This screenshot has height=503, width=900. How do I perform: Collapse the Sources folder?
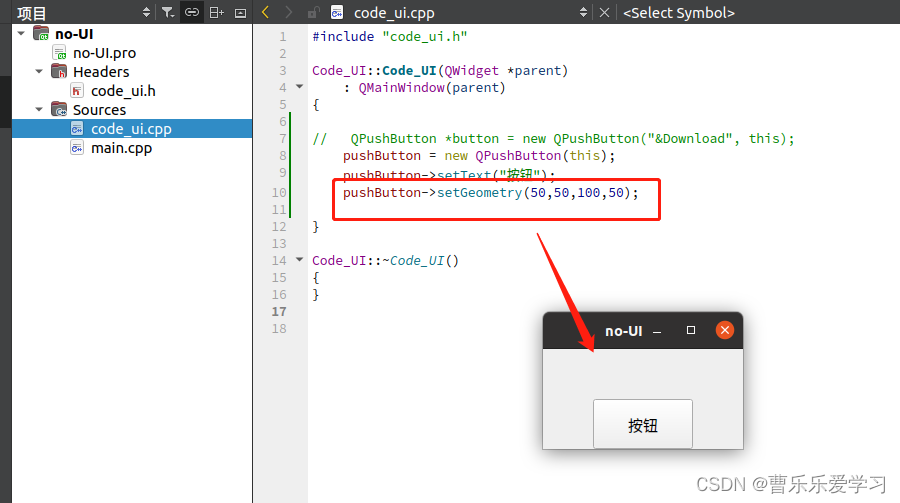click(x=39, y=109)
